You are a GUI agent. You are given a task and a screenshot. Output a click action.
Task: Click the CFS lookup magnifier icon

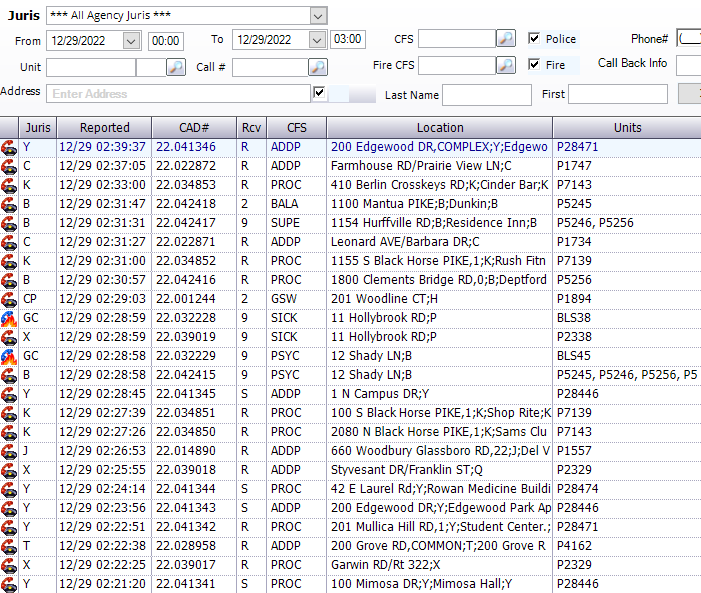[x=506, y=38]
